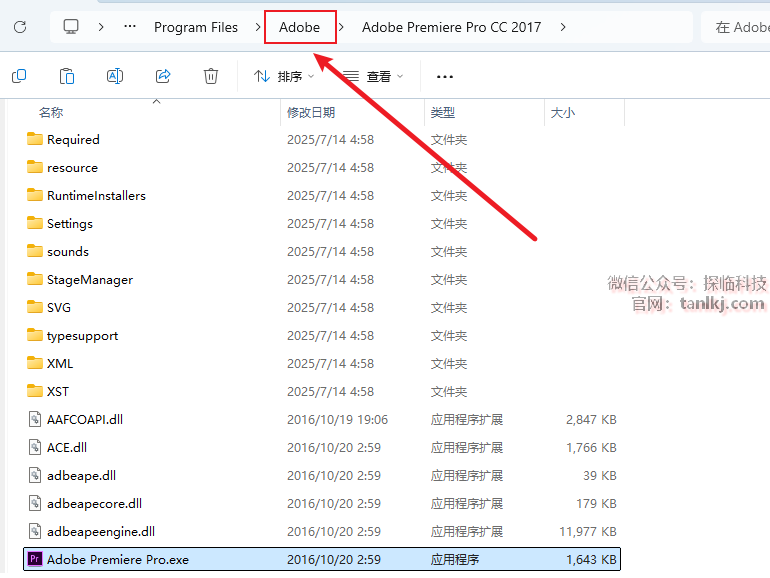Click the copy icon in toolbar

point(19,76)
